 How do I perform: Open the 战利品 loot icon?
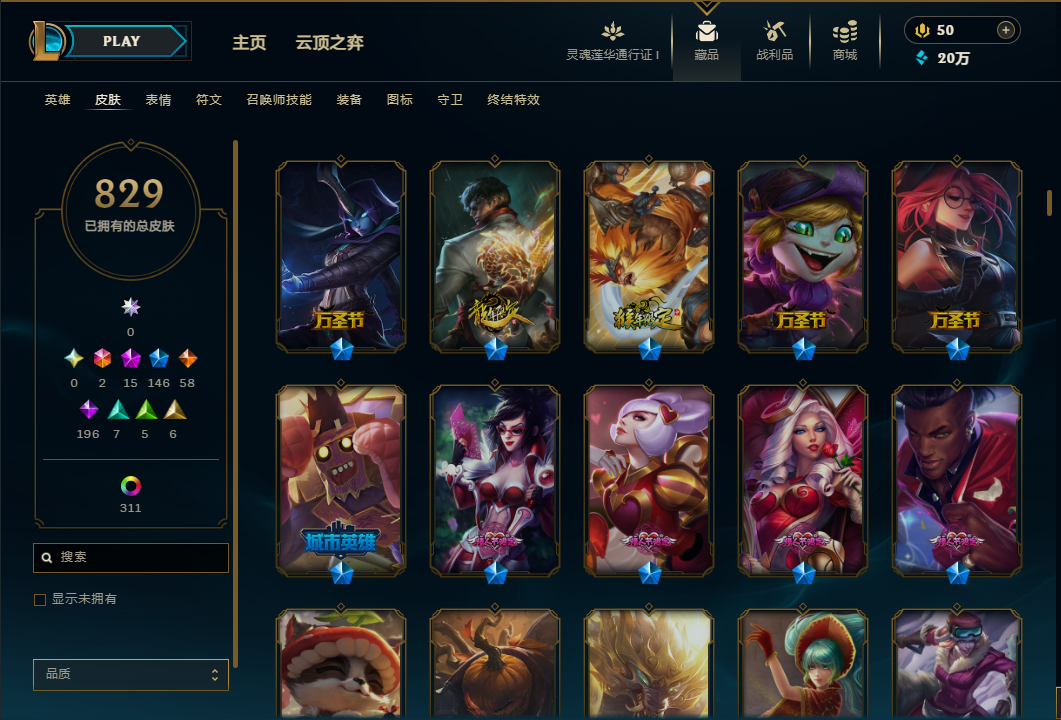pyautogui.click(x=774, y=32)
